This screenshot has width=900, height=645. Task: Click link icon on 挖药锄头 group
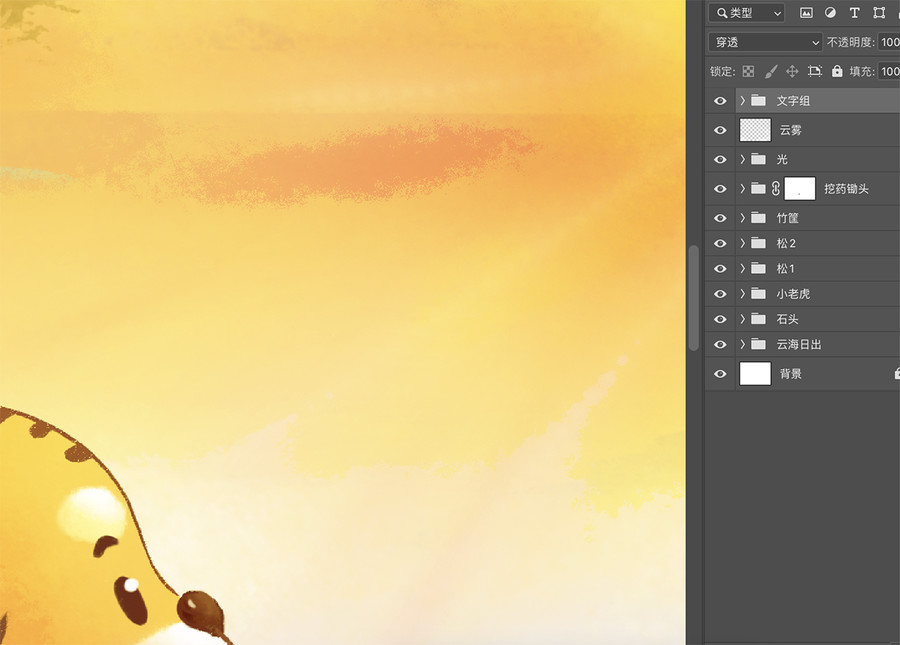tap(775, 189)
